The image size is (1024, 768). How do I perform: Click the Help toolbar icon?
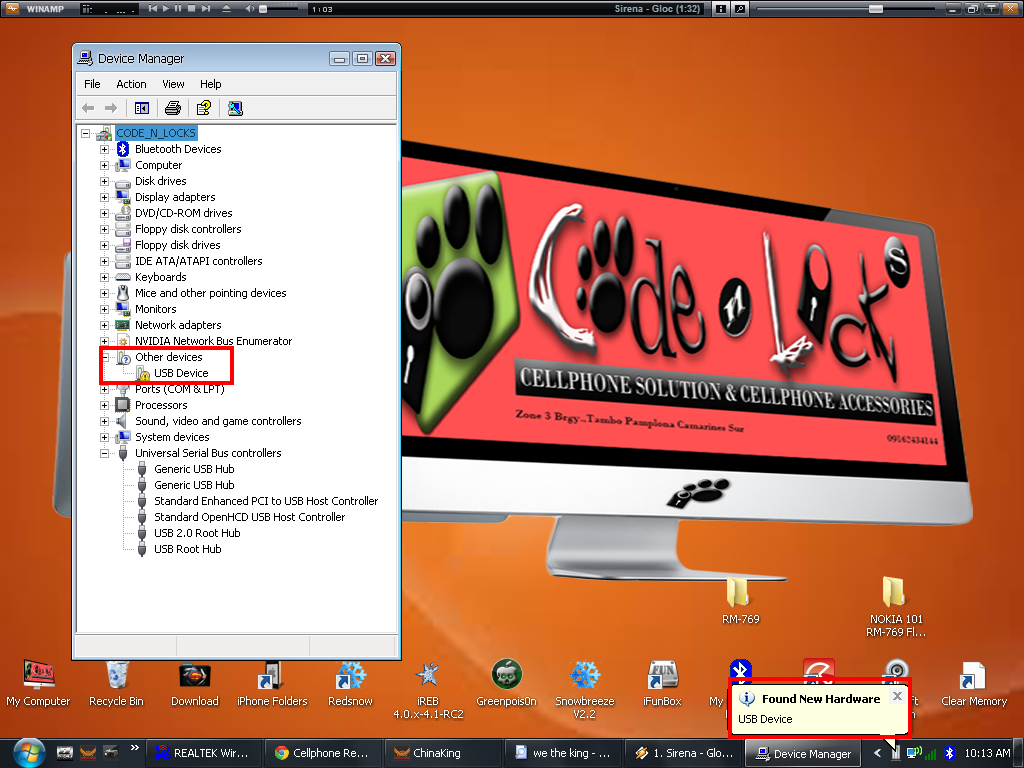pyautogui.click(x=204, y=108)
